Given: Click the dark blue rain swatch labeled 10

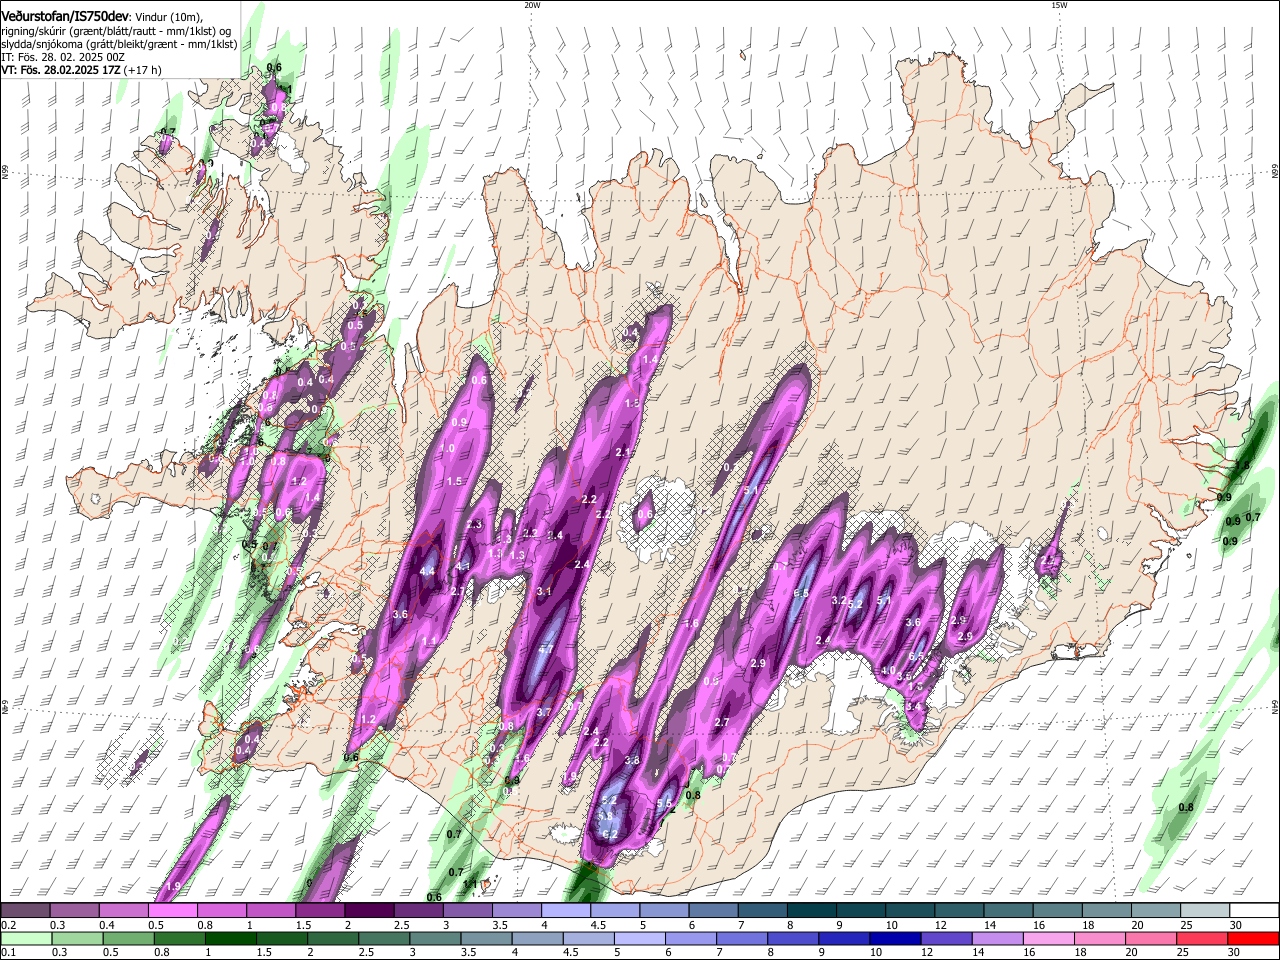Looking at the screenshot, I should point(896,938).
